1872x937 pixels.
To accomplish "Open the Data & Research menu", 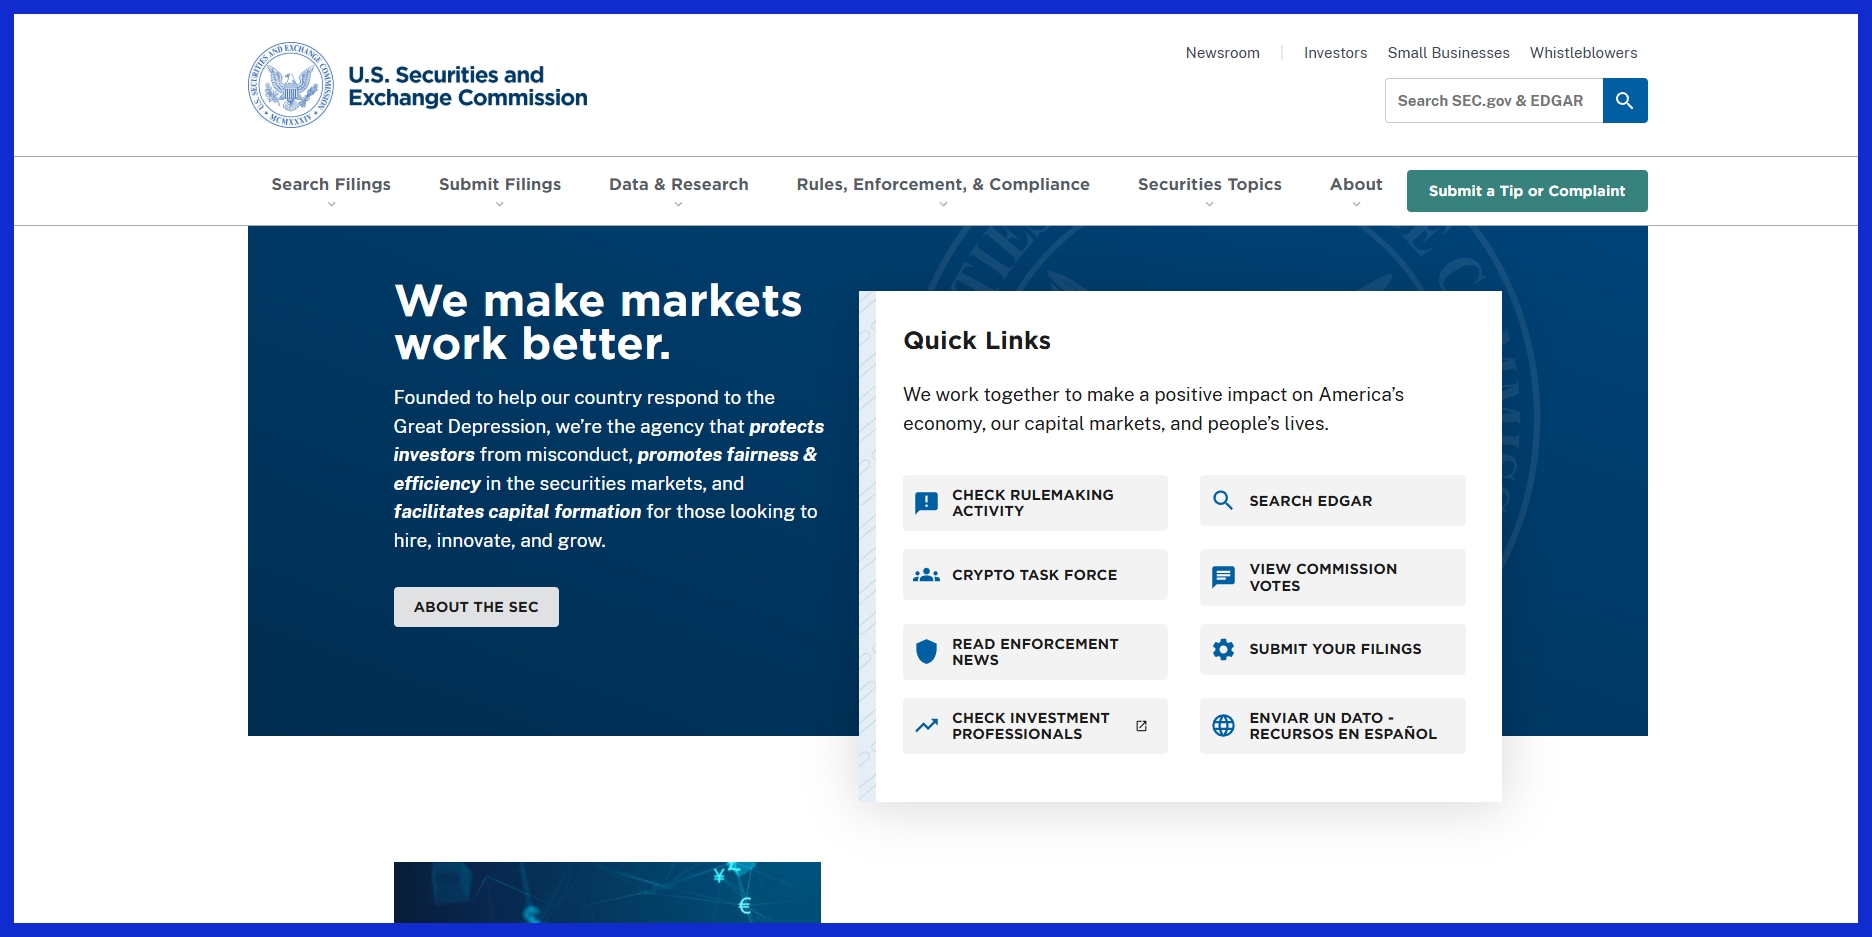I will point(679,184).
